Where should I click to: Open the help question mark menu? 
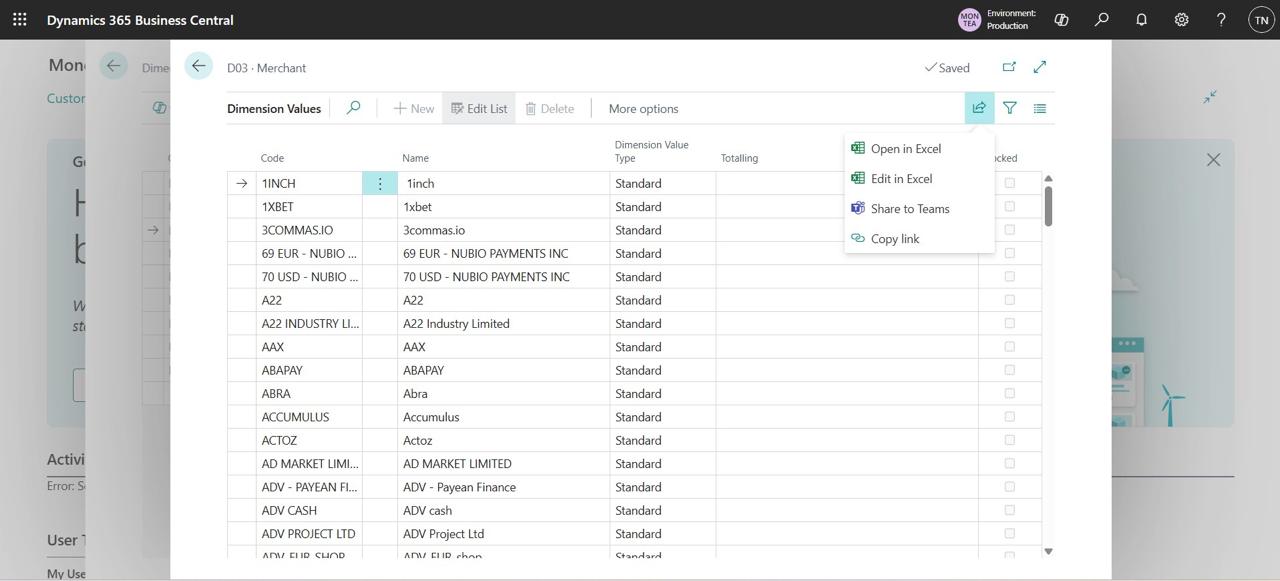[1221, 19]
